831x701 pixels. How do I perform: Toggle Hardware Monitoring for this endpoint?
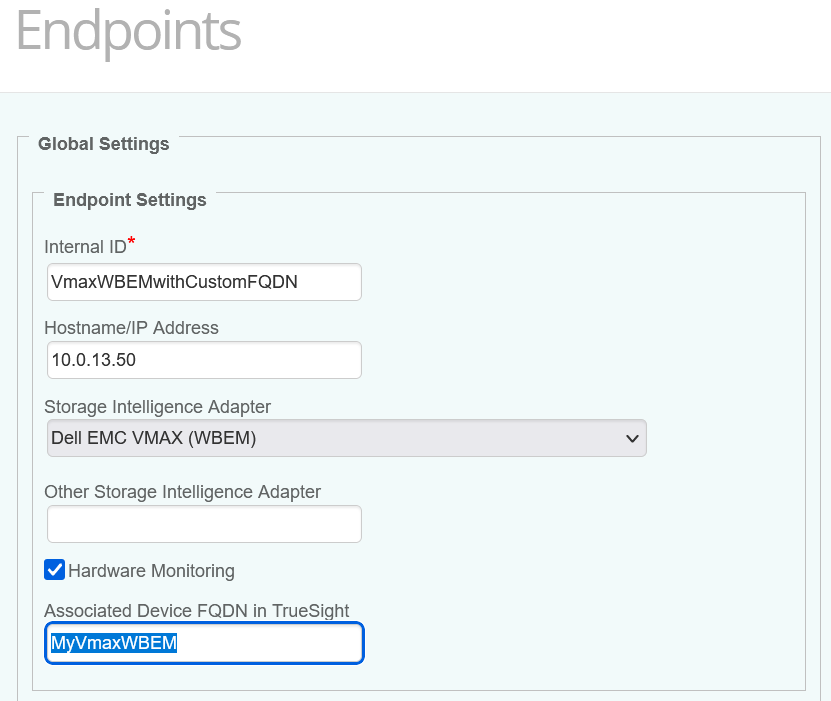[x=54, y=570]
